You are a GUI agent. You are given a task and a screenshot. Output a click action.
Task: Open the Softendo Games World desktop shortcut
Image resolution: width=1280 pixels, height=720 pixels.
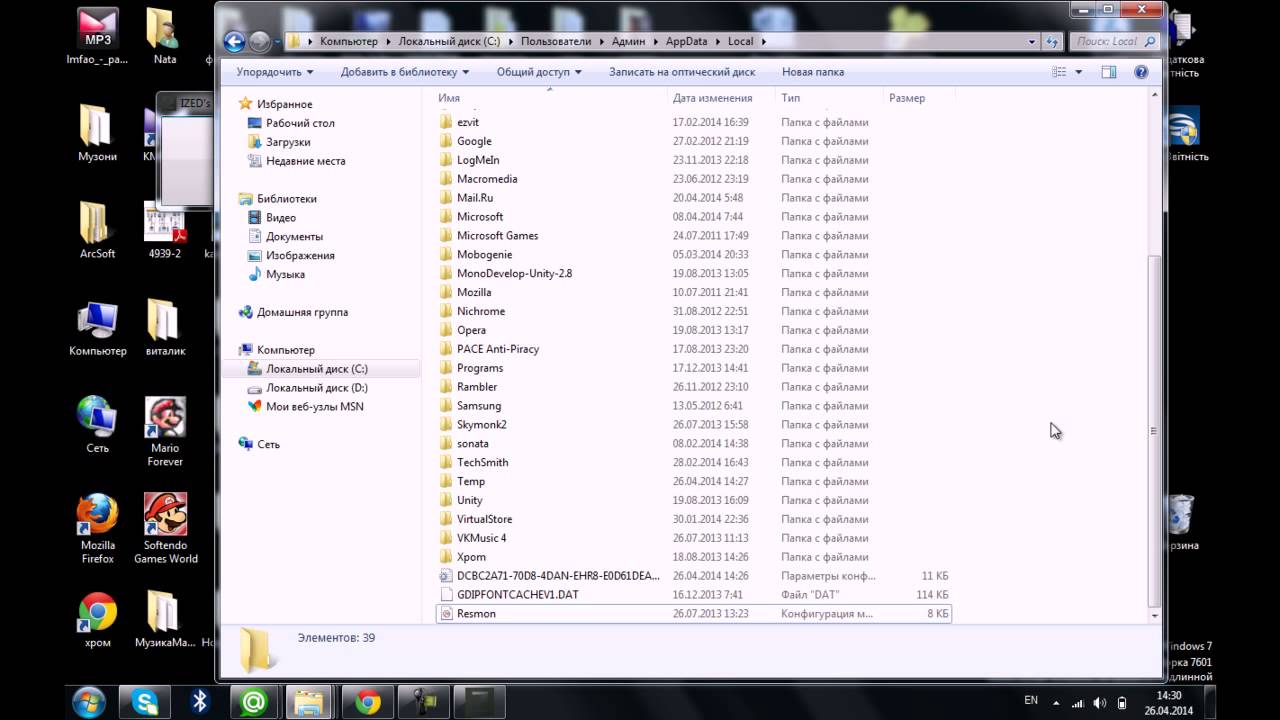coord(166,528)
